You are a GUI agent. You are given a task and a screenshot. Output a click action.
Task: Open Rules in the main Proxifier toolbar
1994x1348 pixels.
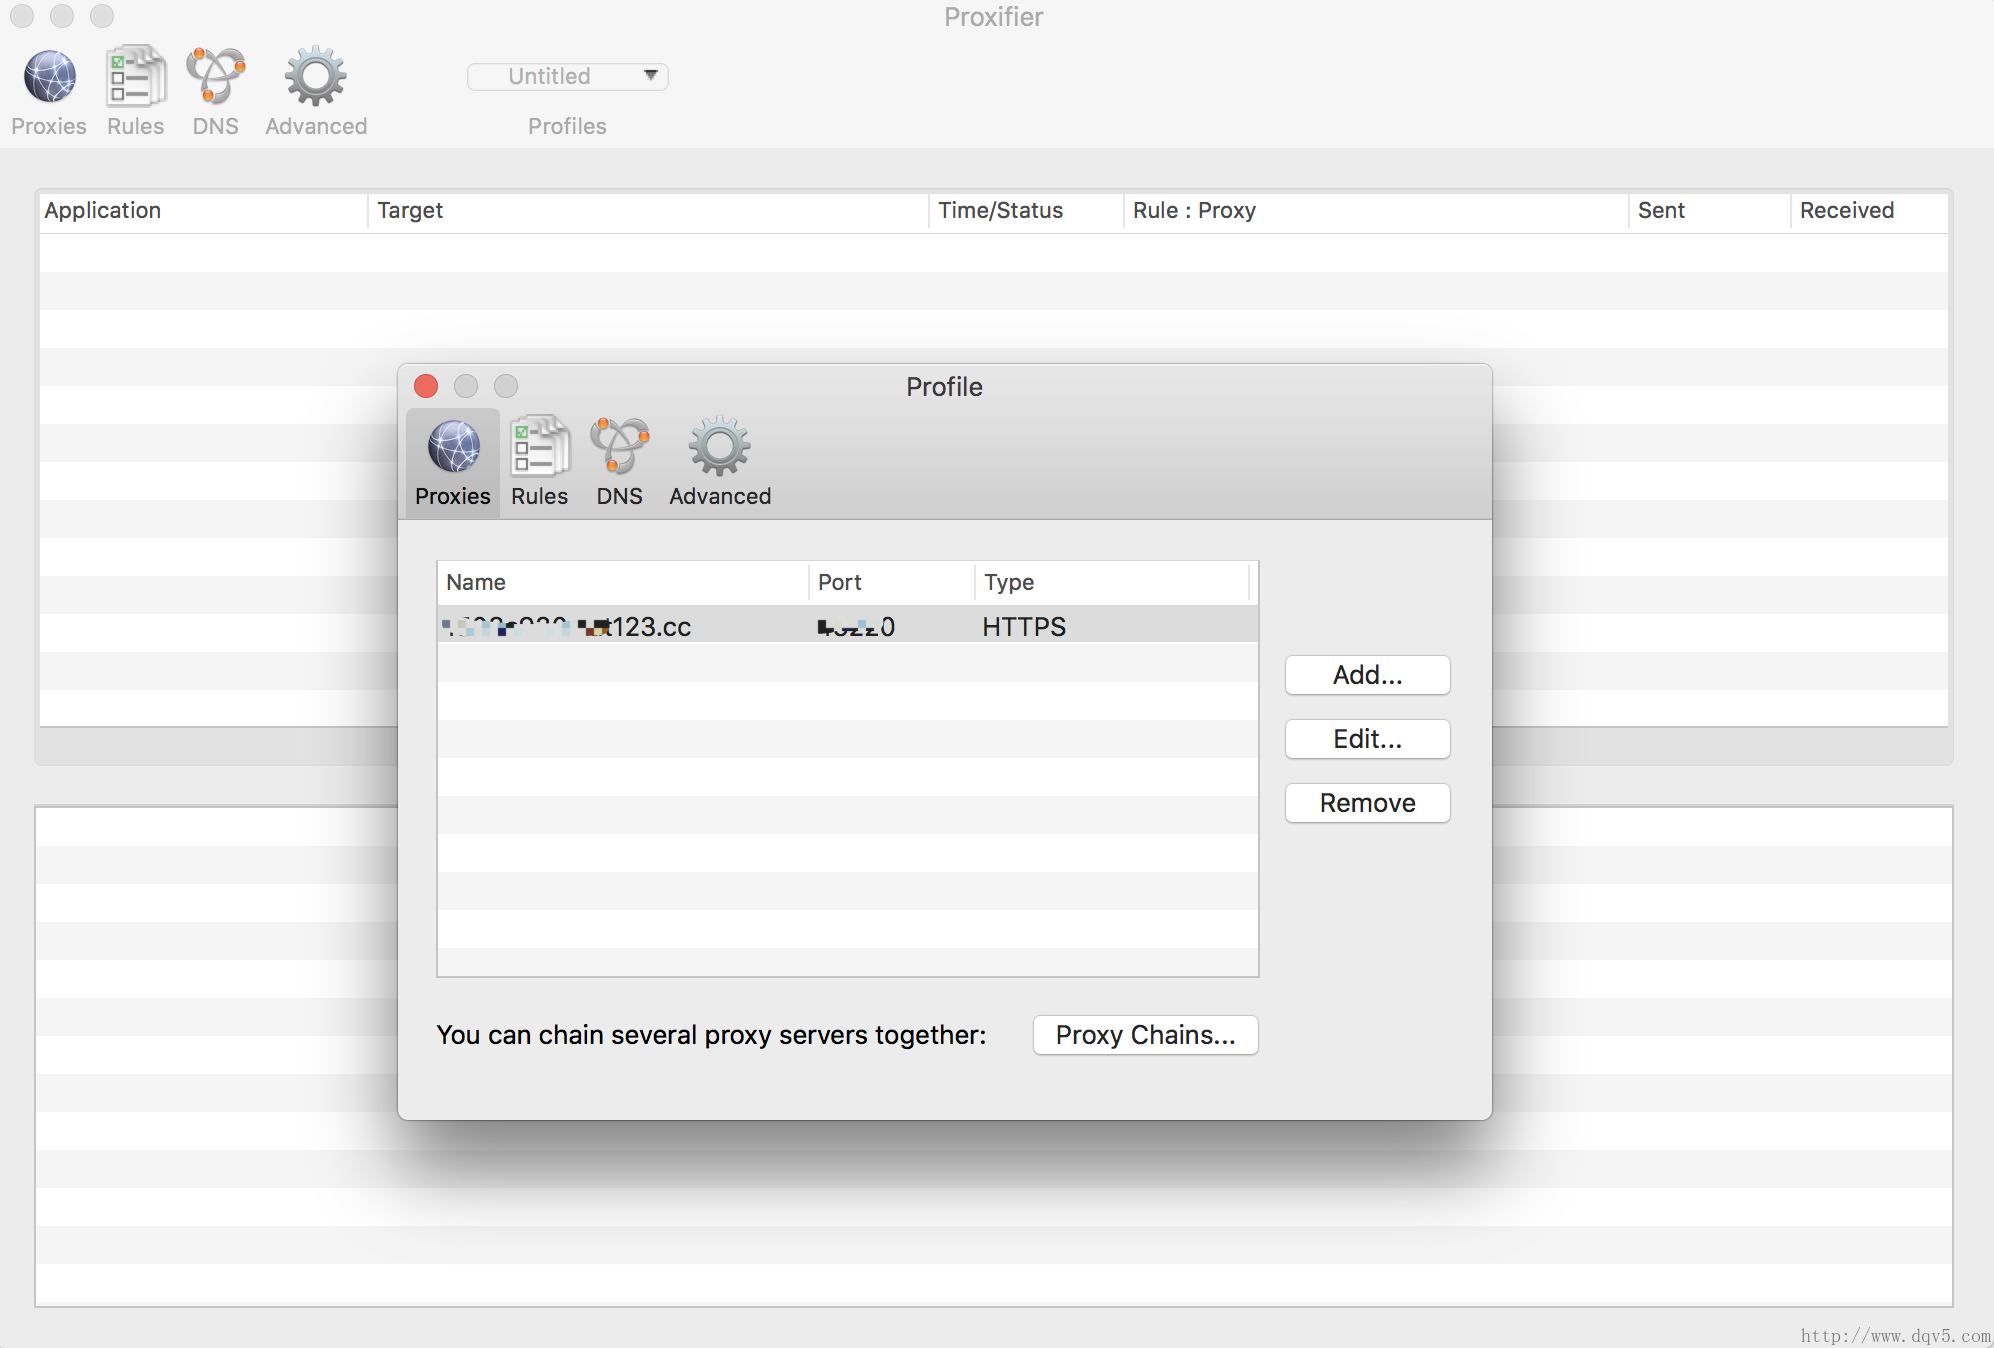136,90
